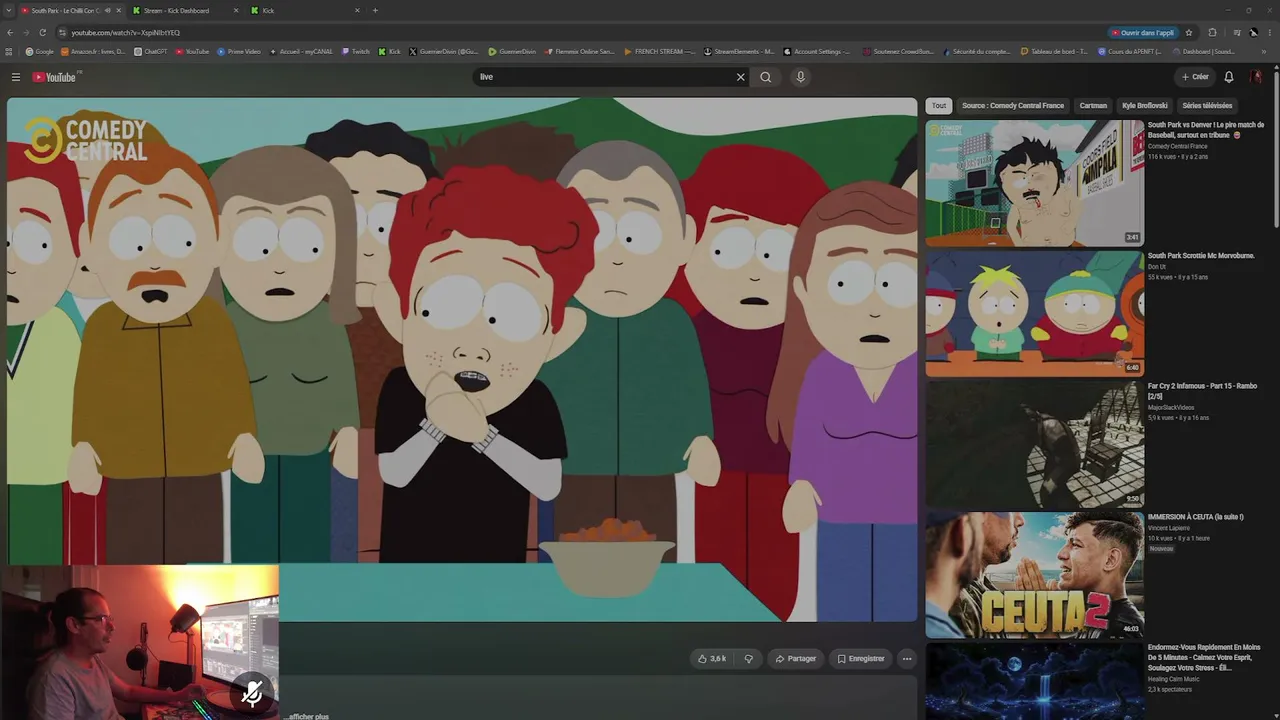
Task: Go back with the browser back arrow
Action: (11, 32)
